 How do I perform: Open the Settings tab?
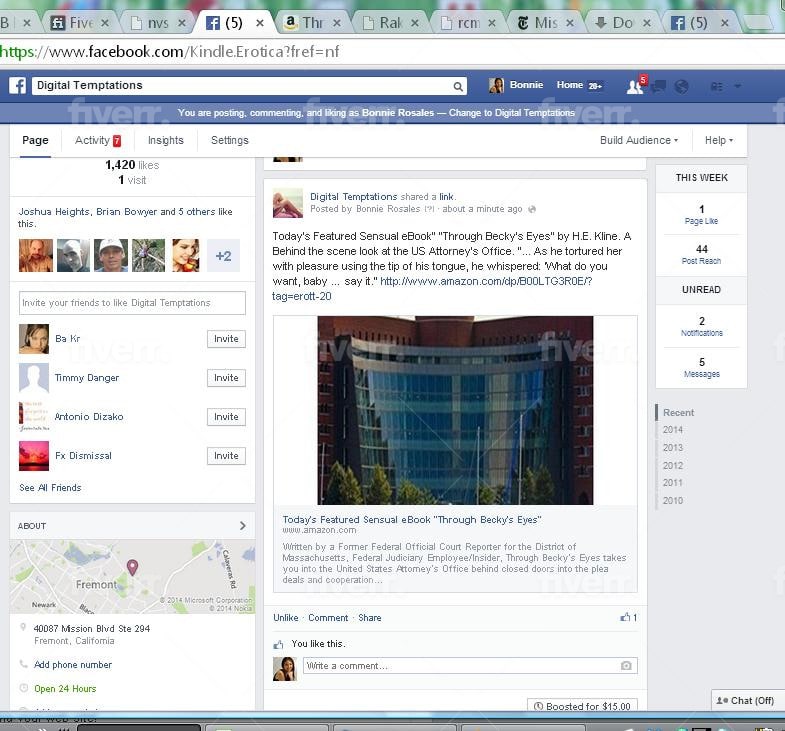pos(230,140)
